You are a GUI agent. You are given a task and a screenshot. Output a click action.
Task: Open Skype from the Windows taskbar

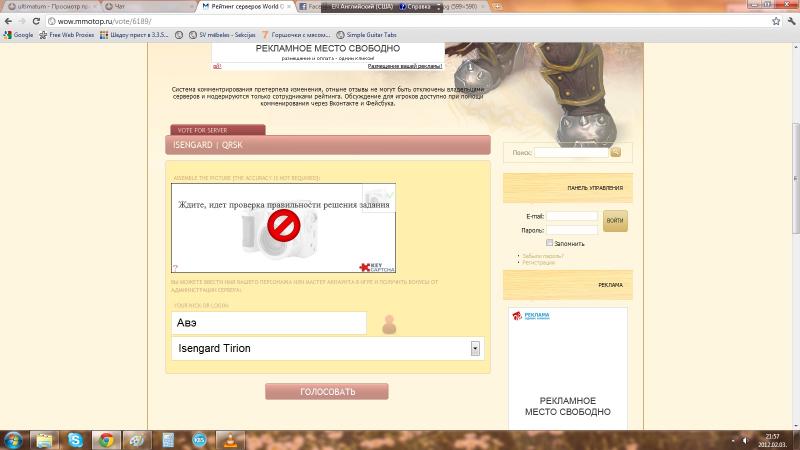pos(75,439)
